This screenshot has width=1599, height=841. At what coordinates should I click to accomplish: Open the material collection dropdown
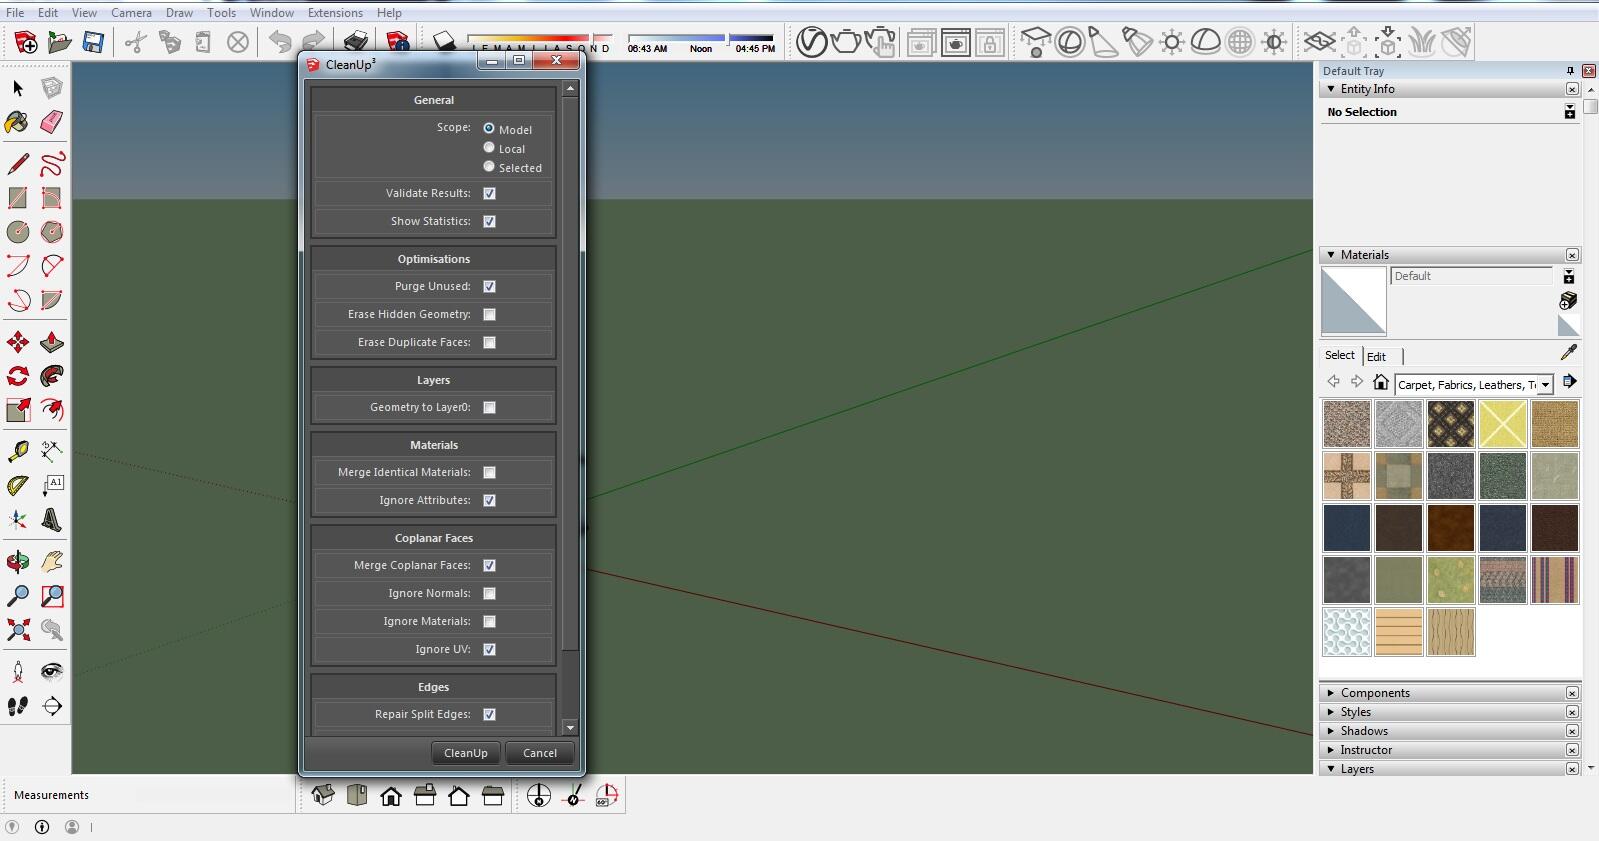1546,385
